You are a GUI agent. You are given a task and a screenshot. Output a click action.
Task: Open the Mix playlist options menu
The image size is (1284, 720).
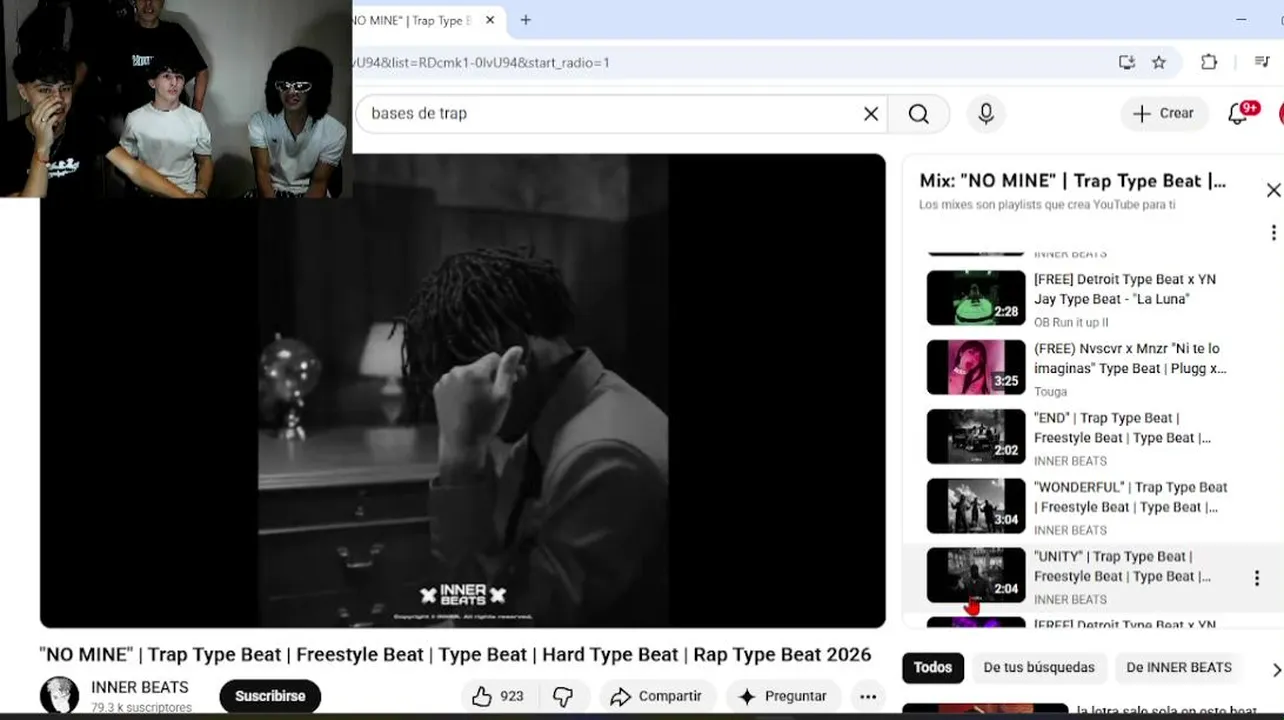pos(1273,233)
